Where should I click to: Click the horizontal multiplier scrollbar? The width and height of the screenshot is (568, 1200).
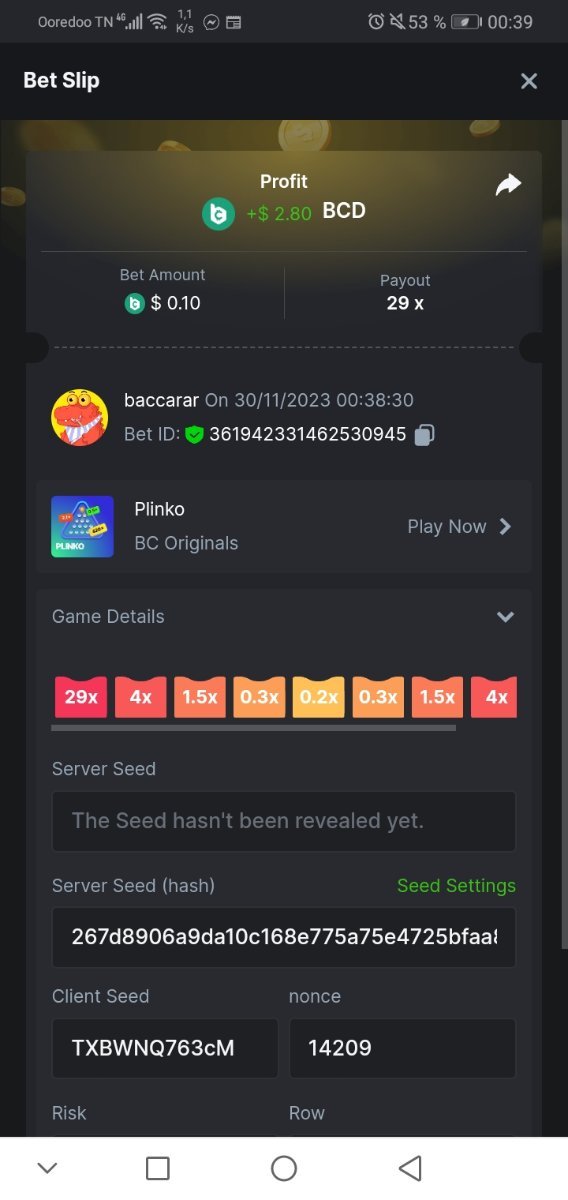[253, 728]
